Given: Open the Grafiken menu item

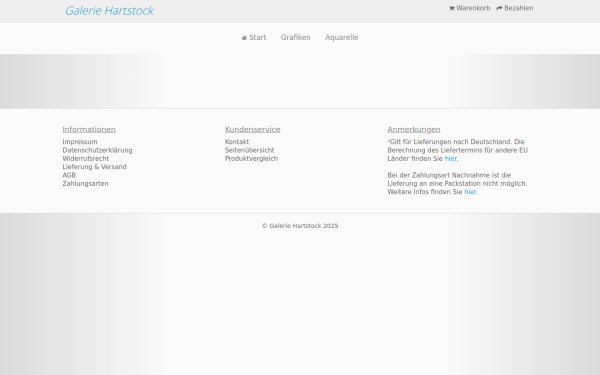Looking at the screenshot, I should coord(295,38).
